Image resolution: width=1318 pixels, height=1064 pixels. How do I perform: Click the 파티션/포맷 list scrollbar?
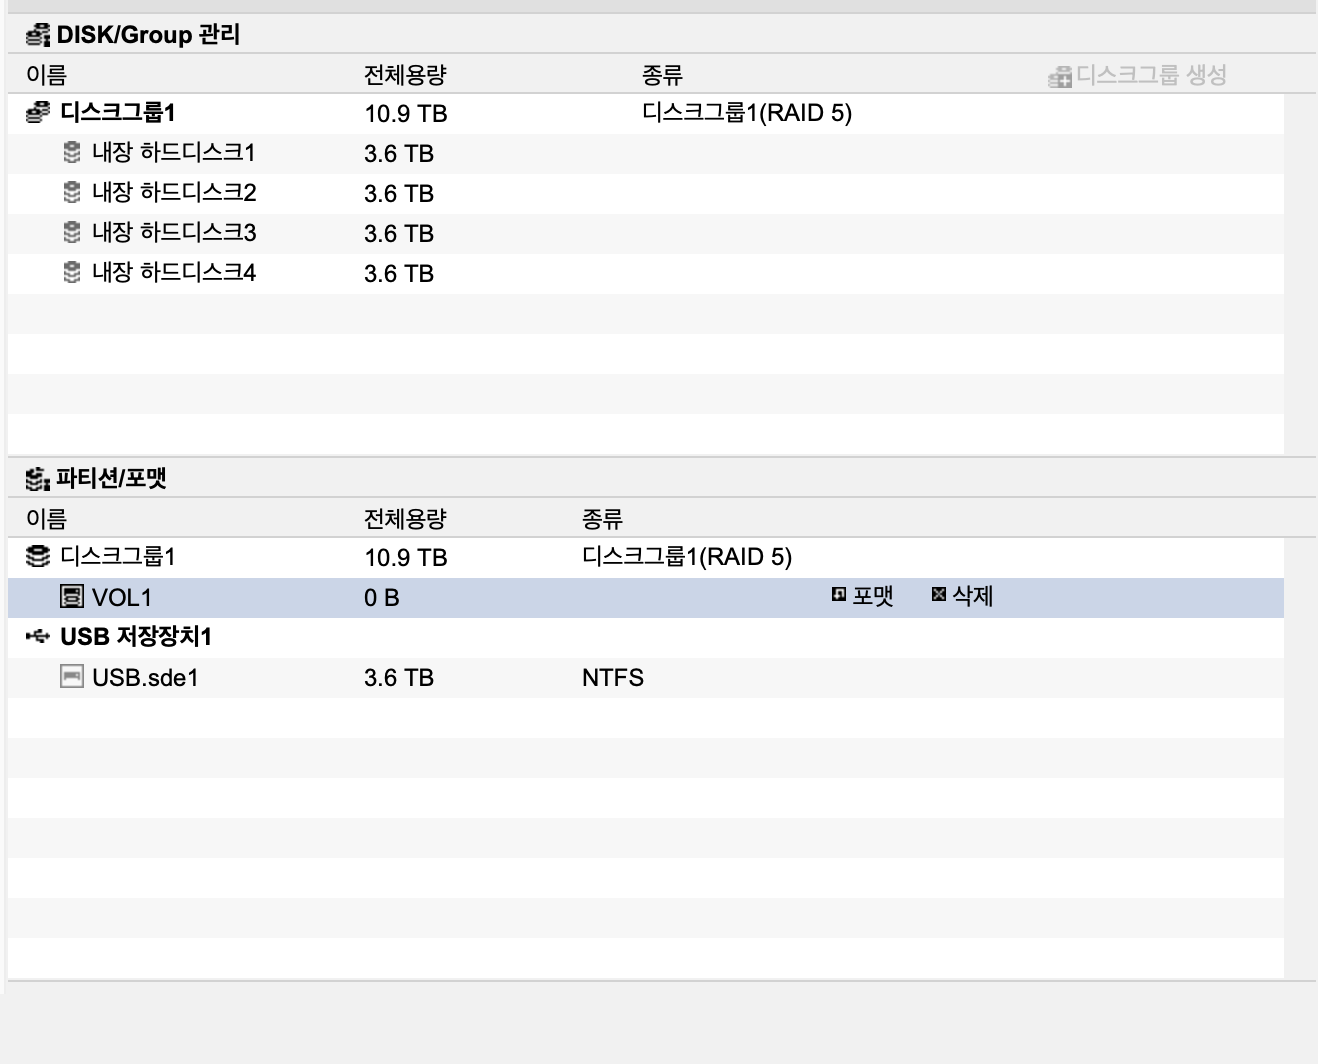[1300, 759]
